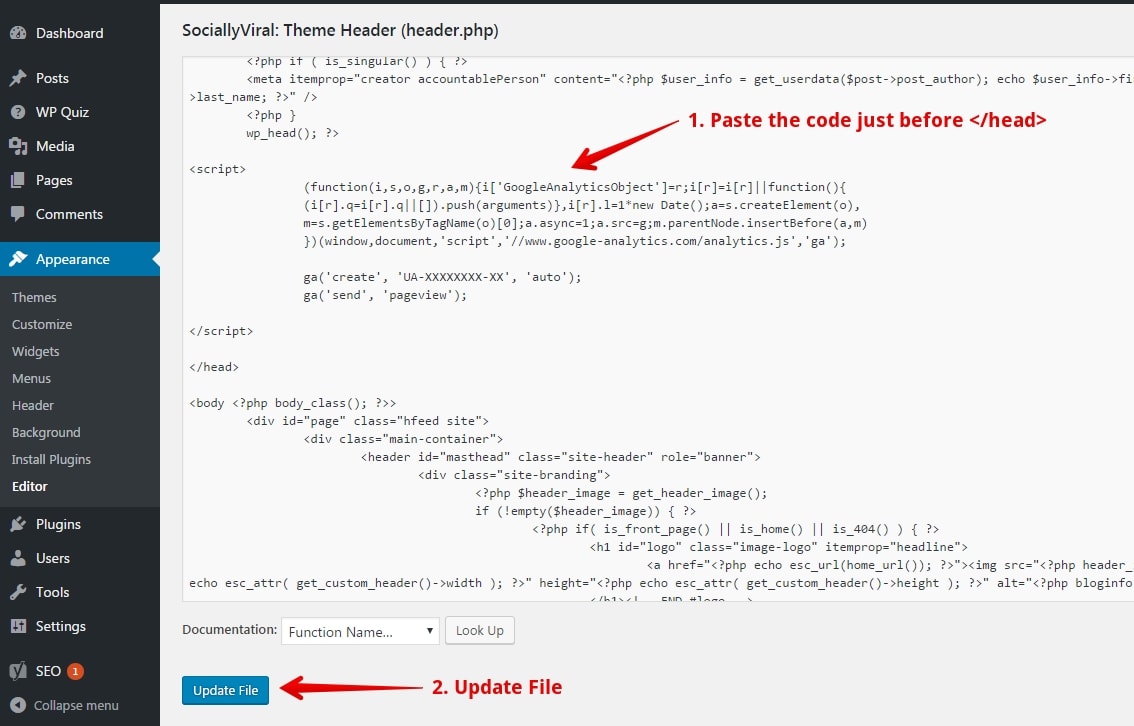Open the Dashboard menu
The image size is (1134, 726).
69,33
